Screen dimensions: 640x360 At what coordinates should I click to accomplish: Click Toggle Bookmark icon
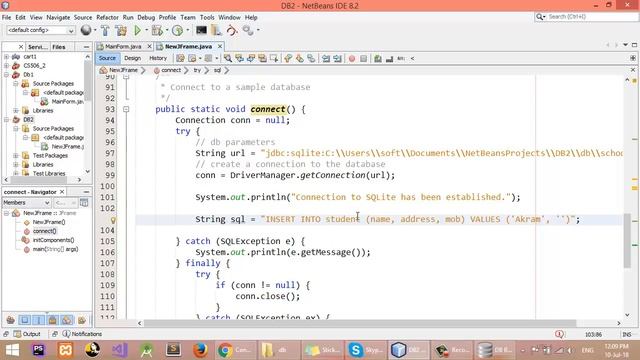pos(311,58)
